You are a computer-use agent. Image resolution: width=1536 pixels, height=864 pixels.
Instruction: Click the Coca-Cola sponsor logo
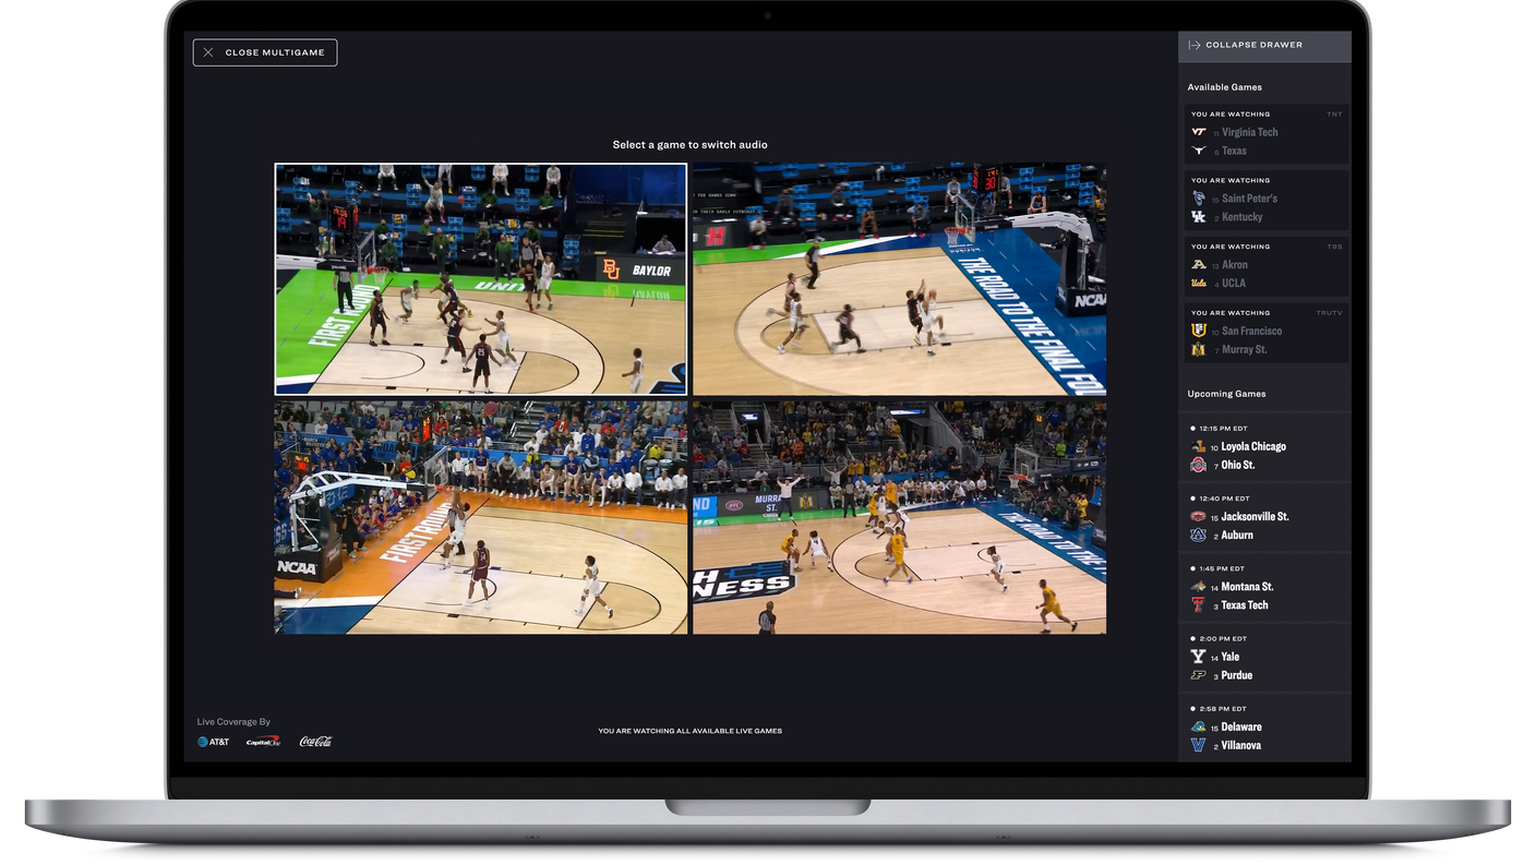pyautogui.click(x=316, y=741)
